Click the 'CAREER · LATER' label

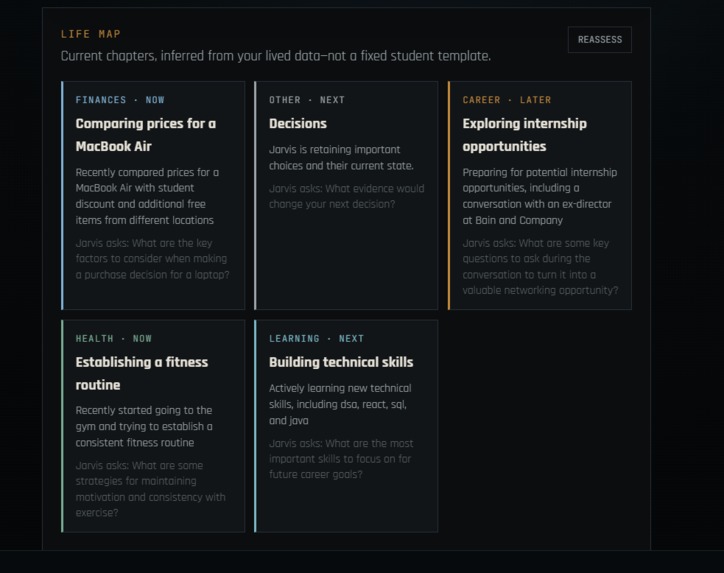[507, 100]
